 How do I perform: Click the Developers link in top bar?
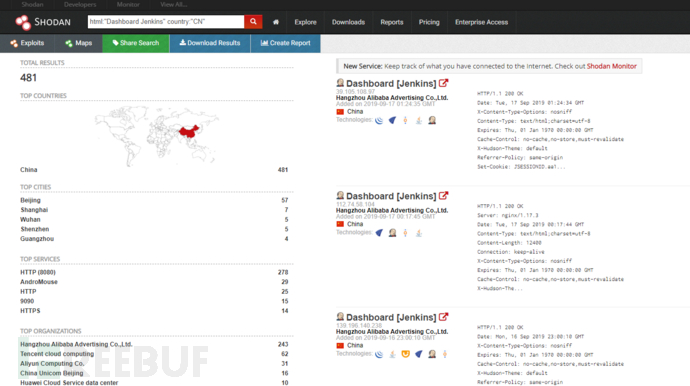(x=80, y=4)
